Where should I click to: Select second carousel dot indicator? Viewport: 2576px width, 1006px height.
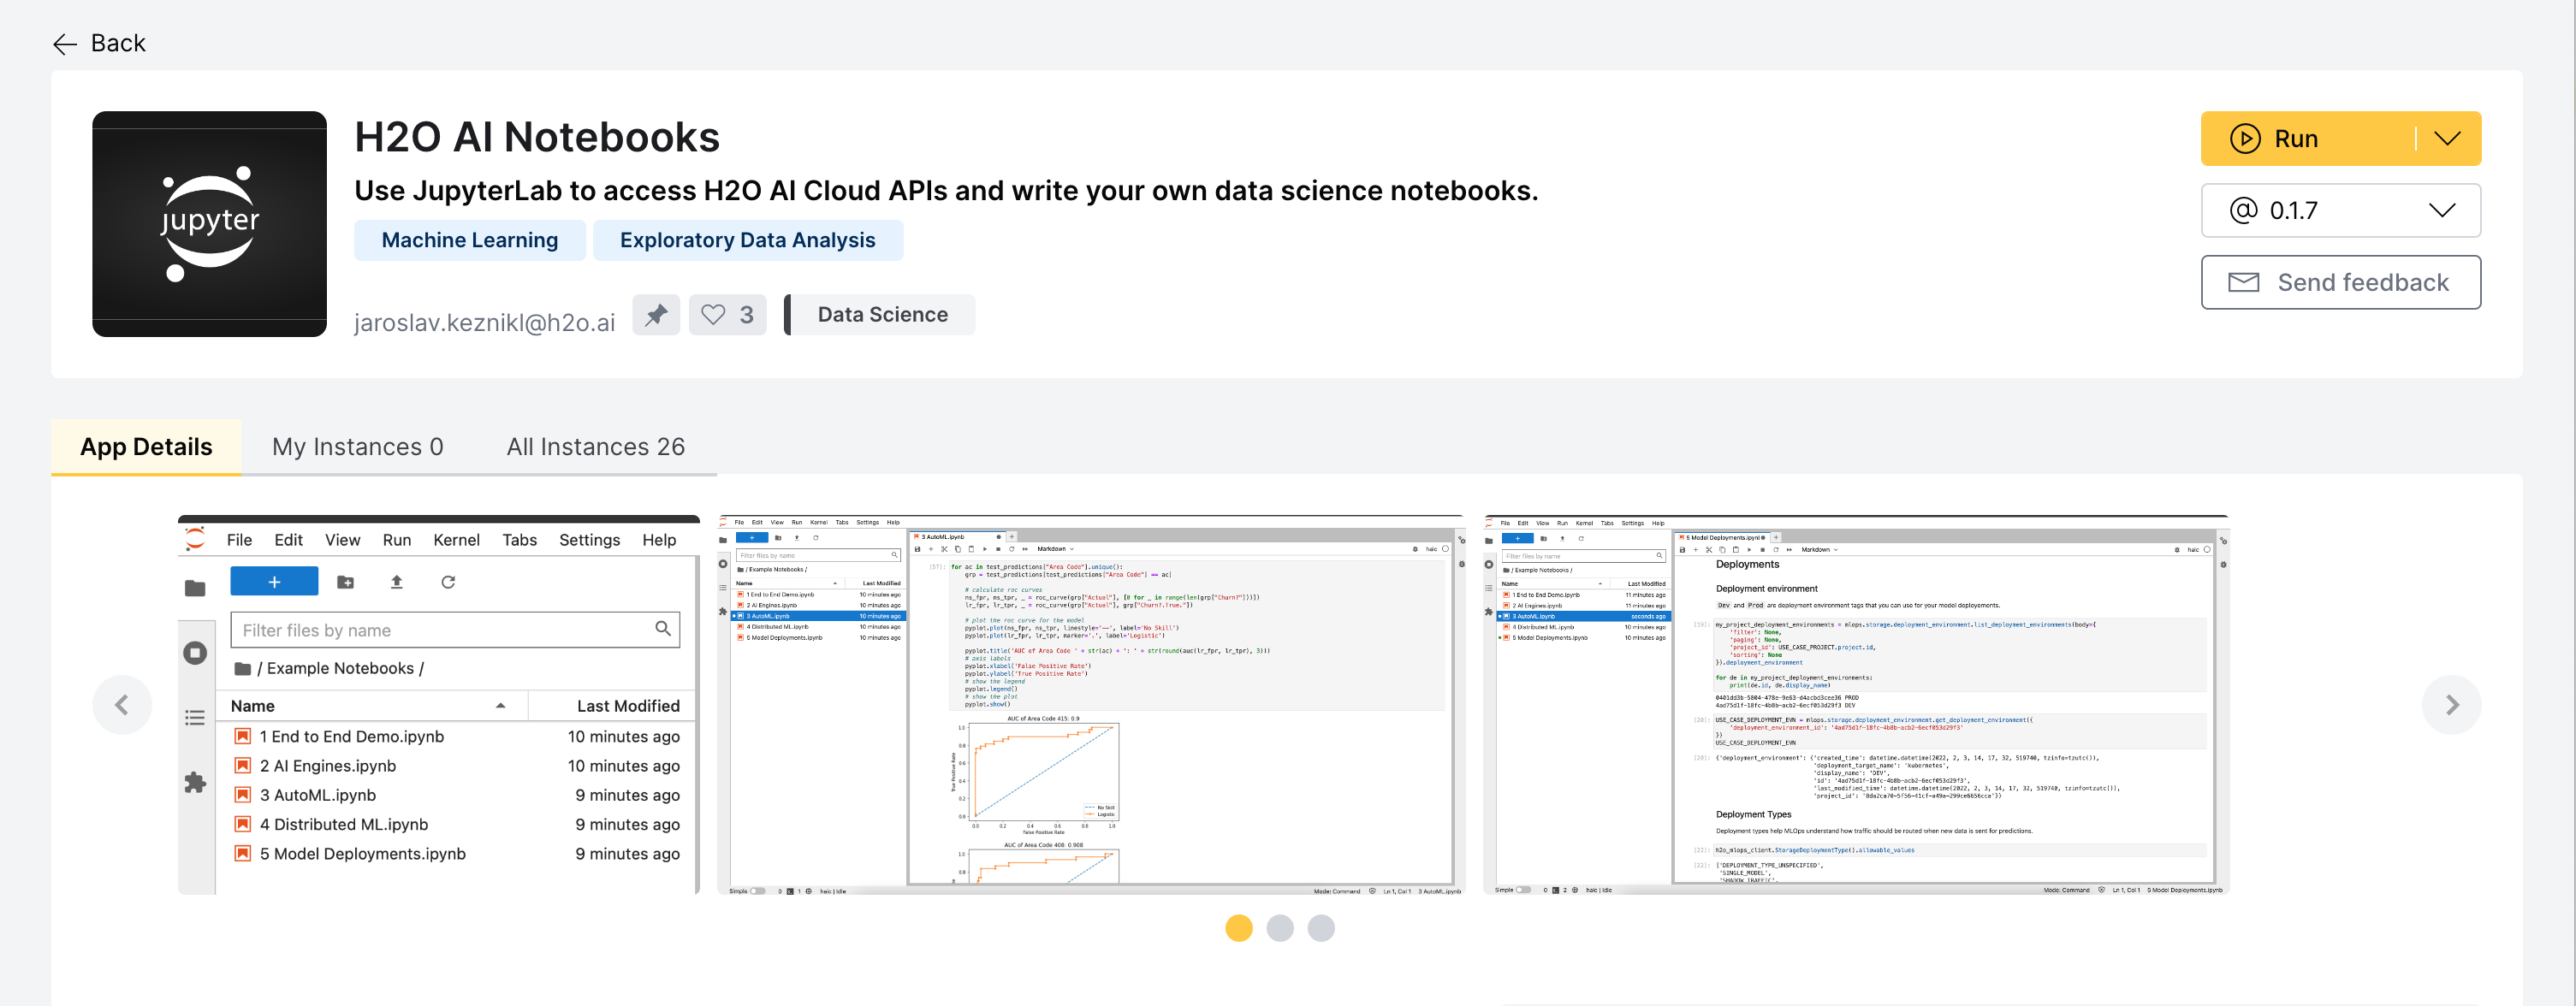(1279, 928)
